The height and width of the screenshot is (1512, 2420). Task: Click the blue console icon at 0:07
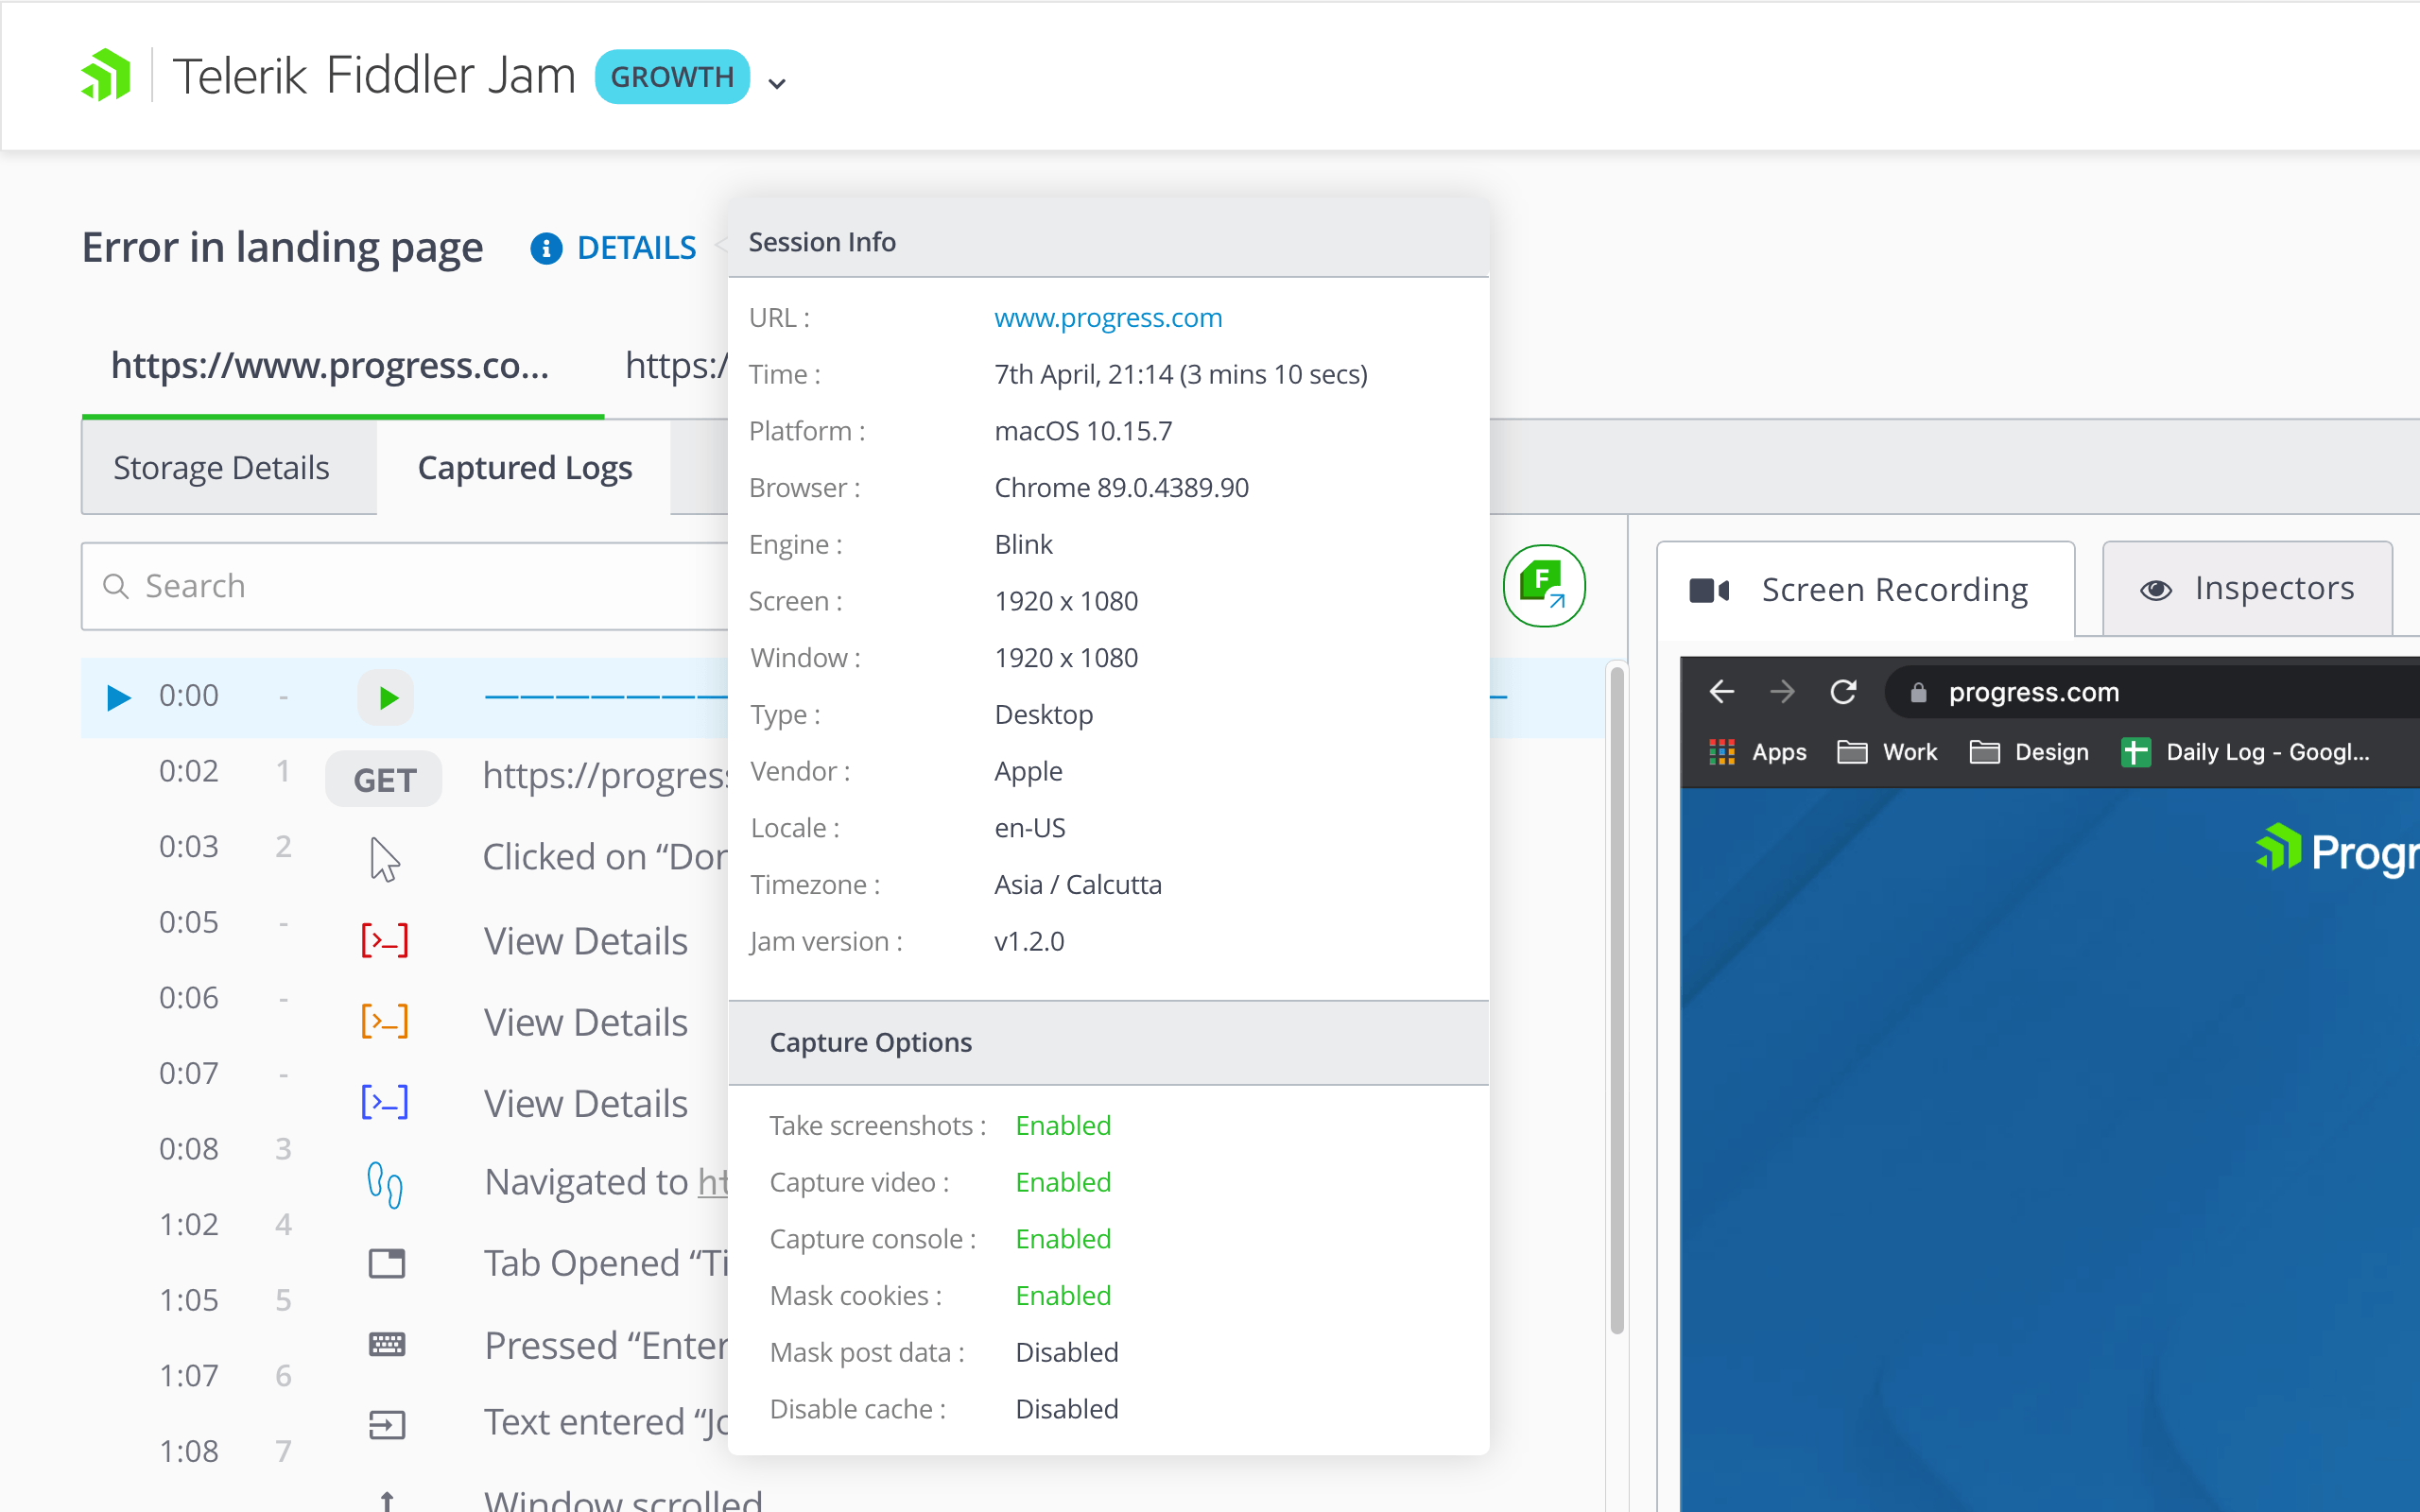click(x=385, y=1102)
